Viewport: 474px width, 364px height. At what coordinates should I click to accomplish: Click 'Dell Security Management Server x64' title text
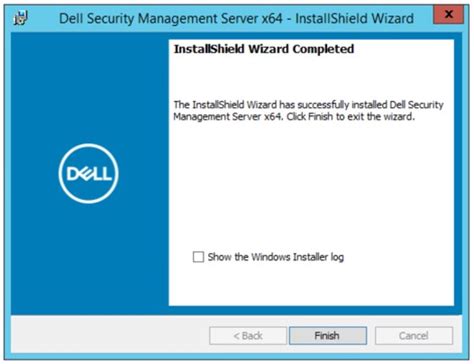point(171,18)
